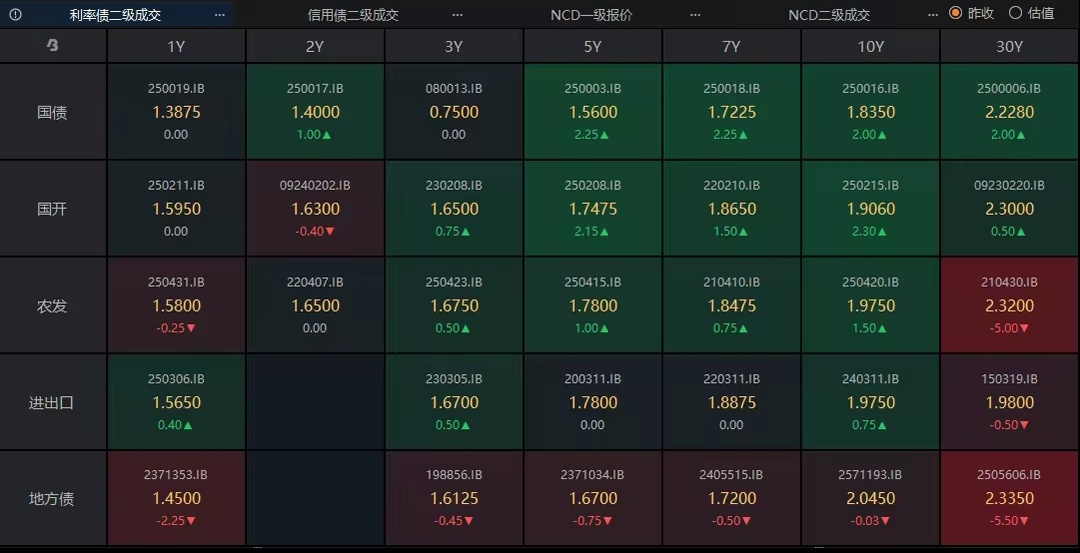Switch to the NCD一级报价 tab

click(x=591, y=15)
